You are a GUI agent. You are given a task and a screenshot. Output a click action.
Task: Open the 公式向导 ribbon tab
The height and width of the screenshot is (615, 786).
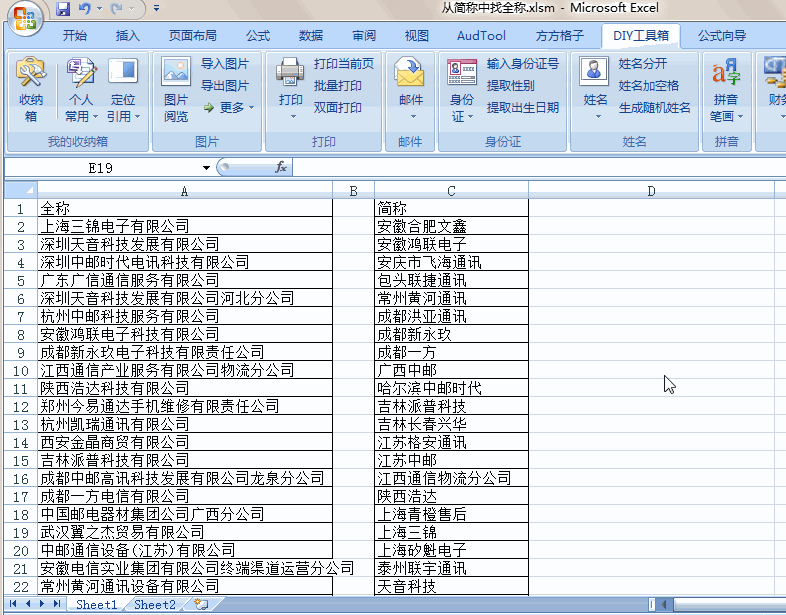(x=722, y=36)
